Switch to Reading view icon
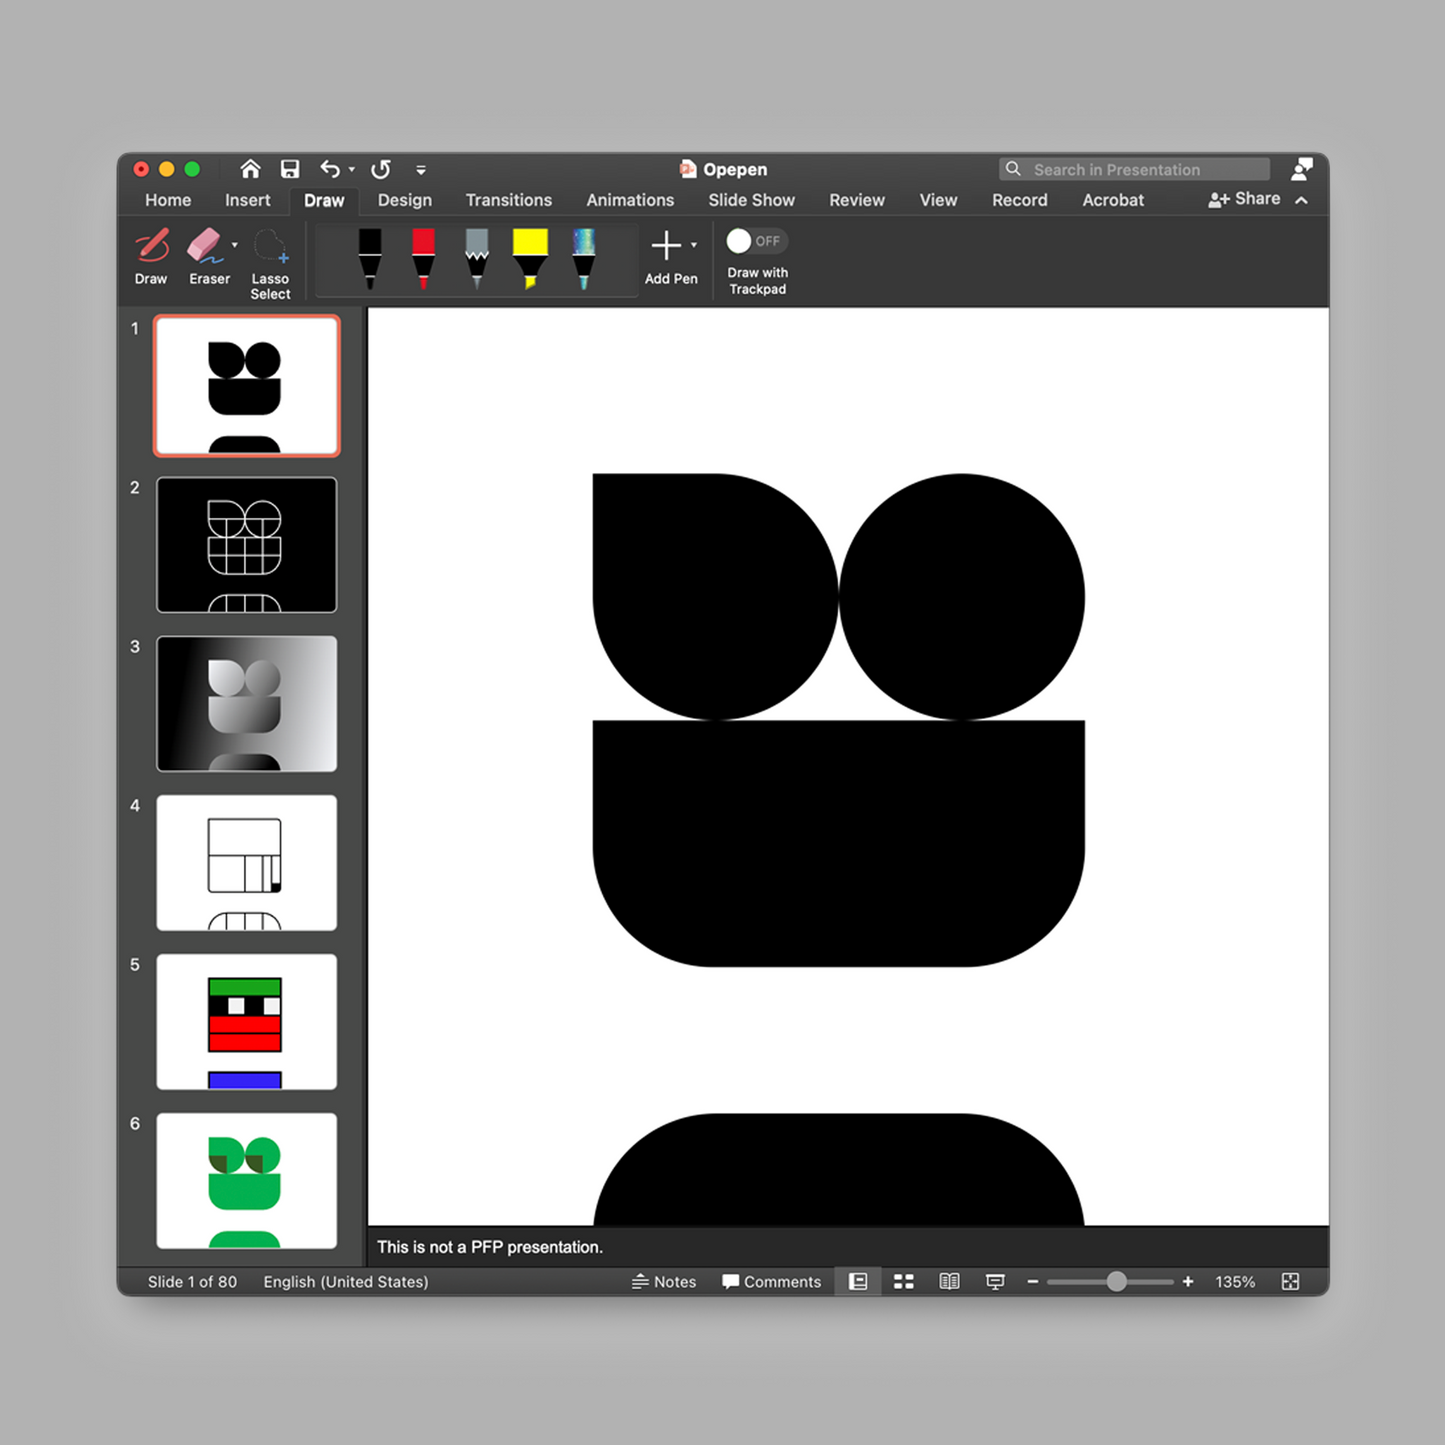 pos(950,1282)
